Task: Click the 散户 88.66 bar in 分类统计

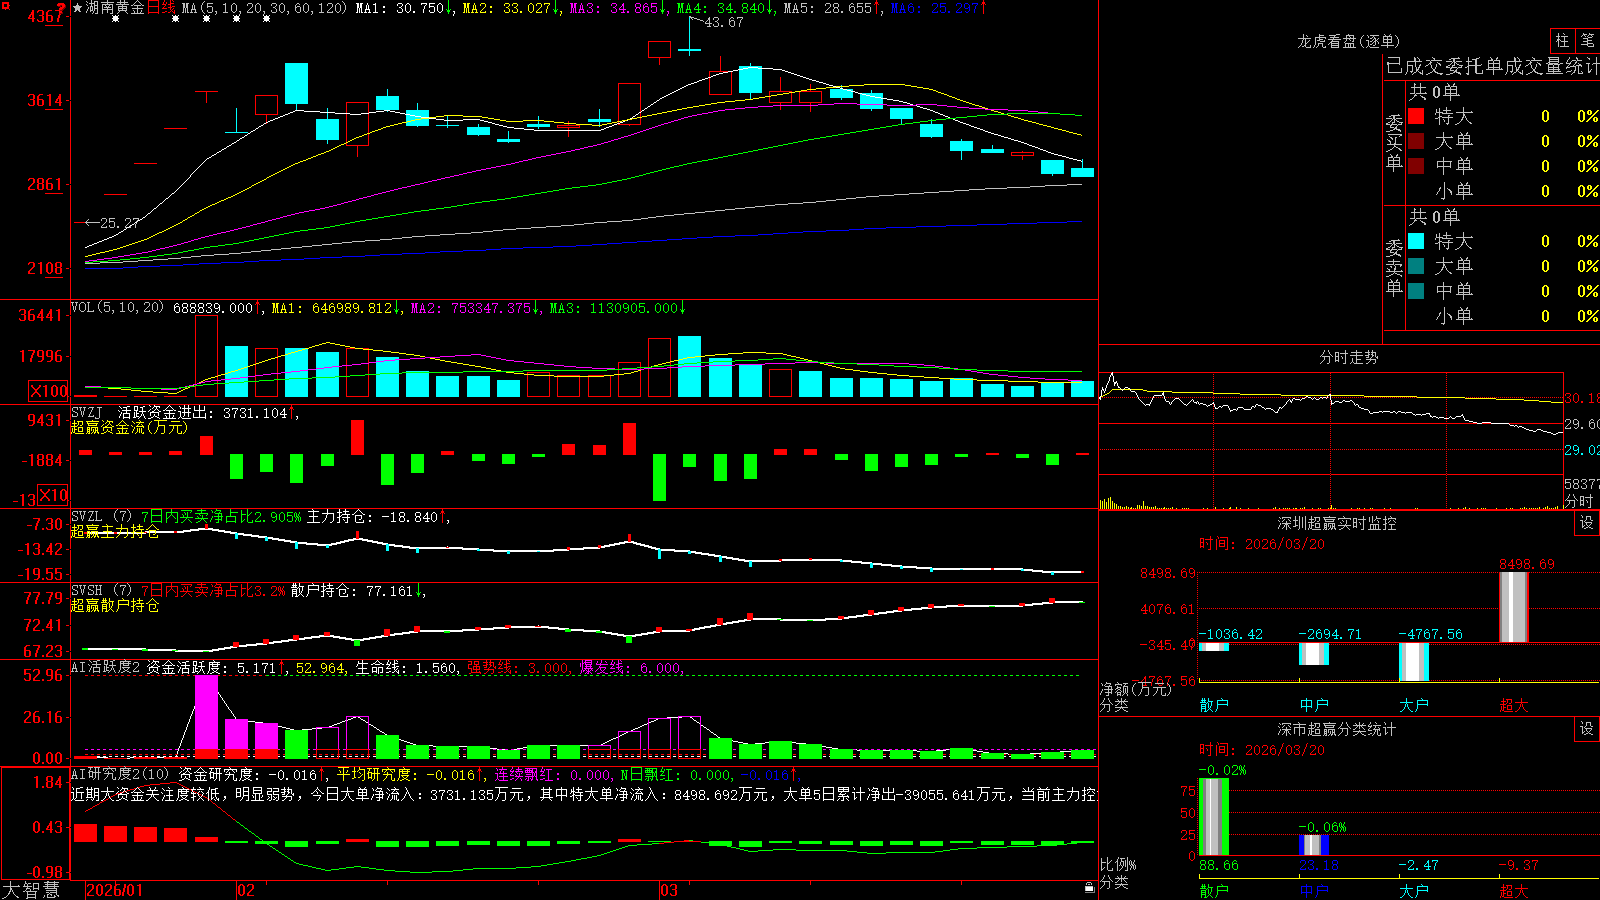Action: pyautogui.click(x=1214, y=817)
